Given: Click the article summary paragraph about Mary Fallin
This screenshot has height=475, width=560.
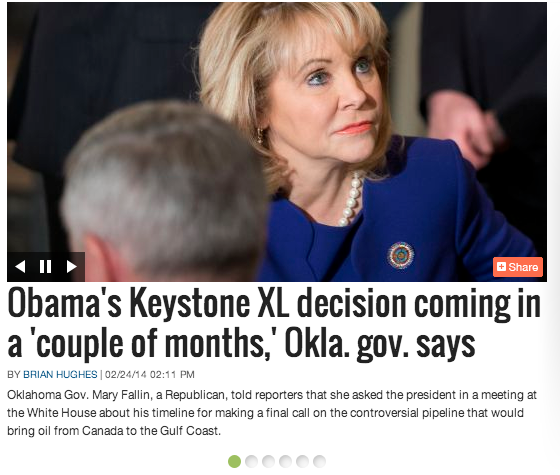Looking at the screenshot, I should (272, 412).
